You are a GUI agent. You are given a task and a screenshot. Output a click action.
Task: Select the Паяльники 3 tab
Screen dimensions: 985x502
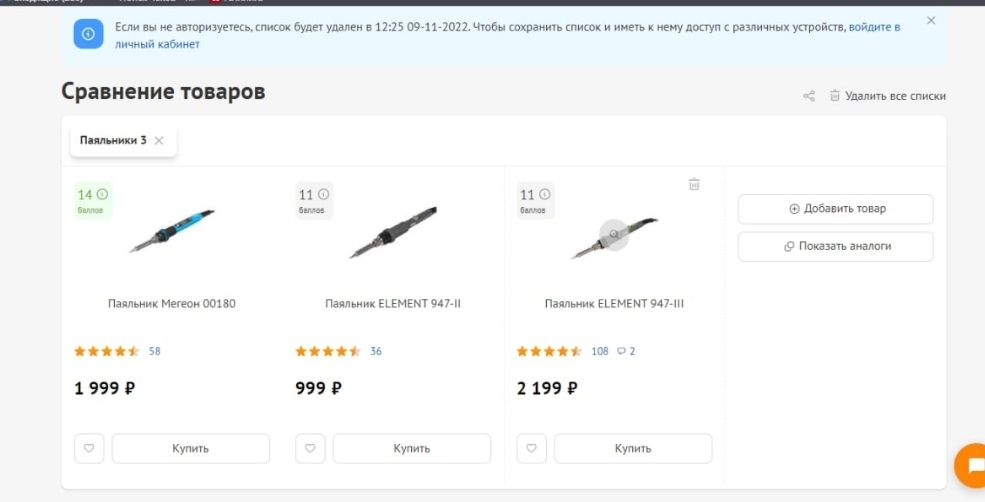point(113,141)
